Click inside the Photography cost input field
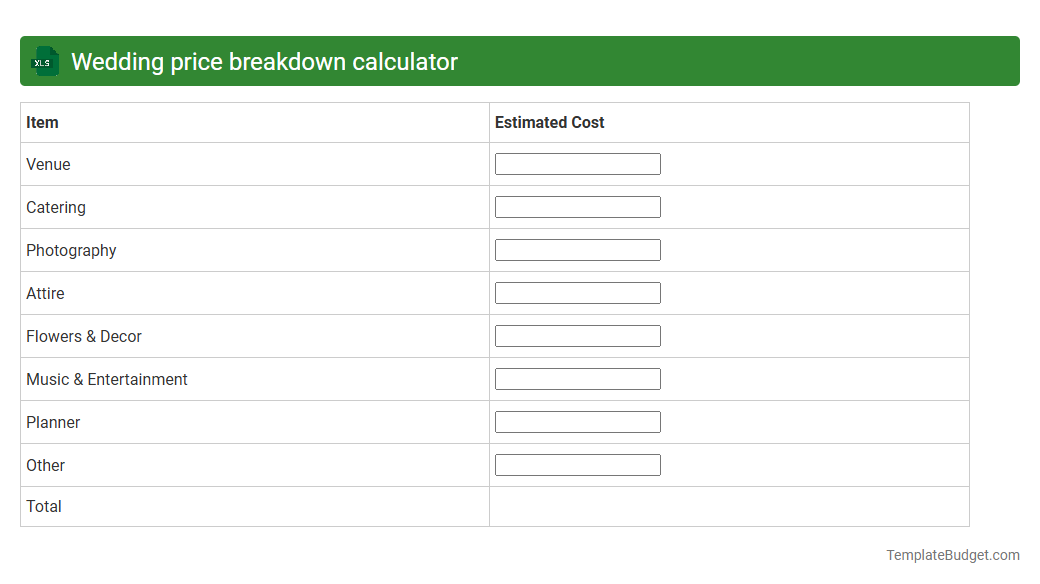The width and height of the screenshot is (1040, 584). click(577, 249)
